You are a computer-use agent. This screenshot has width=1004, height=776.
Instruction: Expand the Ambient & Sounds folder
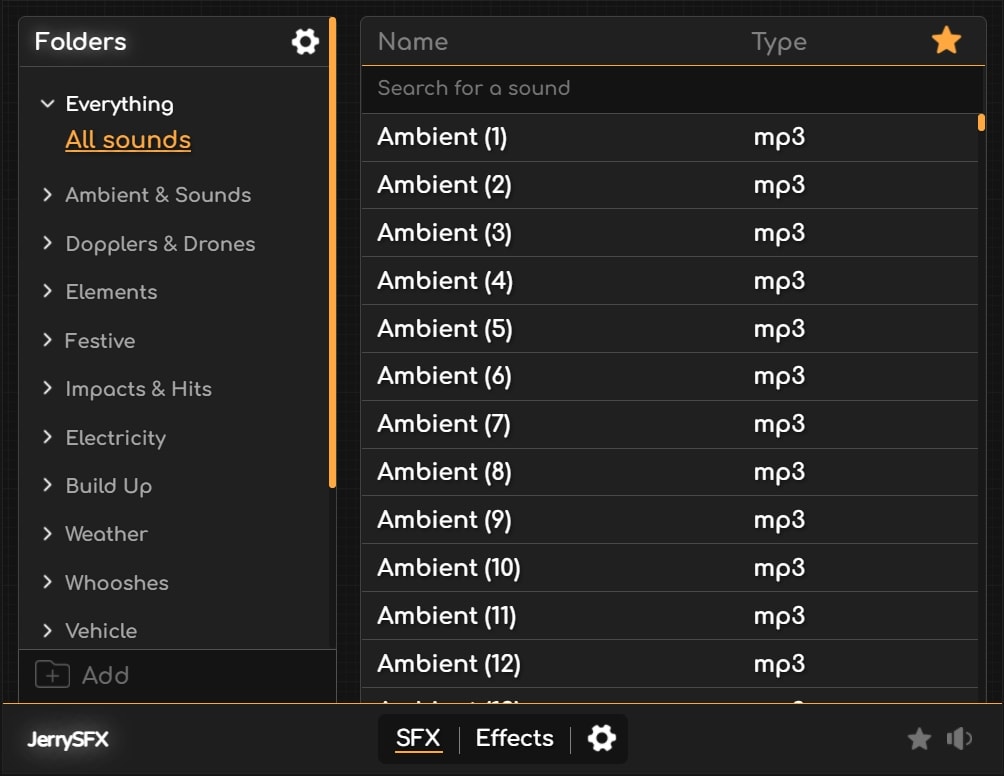pyautogui.click(x=47, y=195)
